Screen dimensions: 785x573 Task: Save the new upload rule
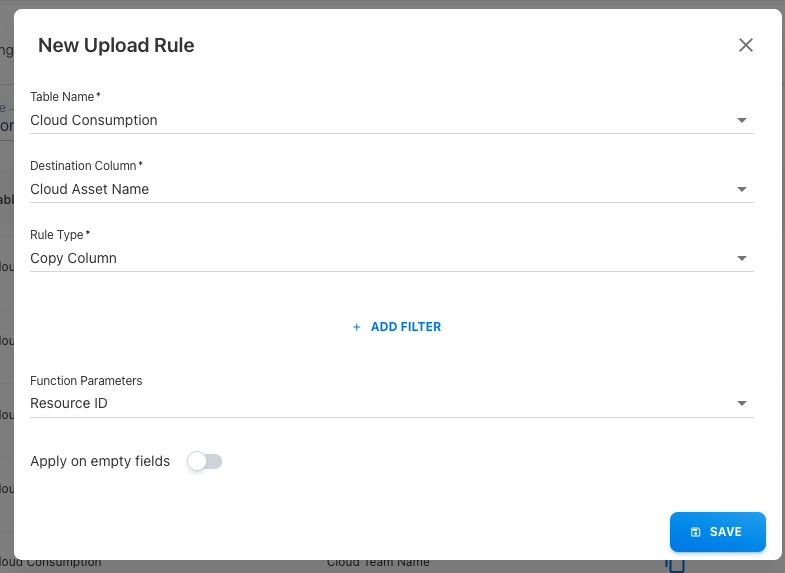pyautogui.click(x=717, y=532)
